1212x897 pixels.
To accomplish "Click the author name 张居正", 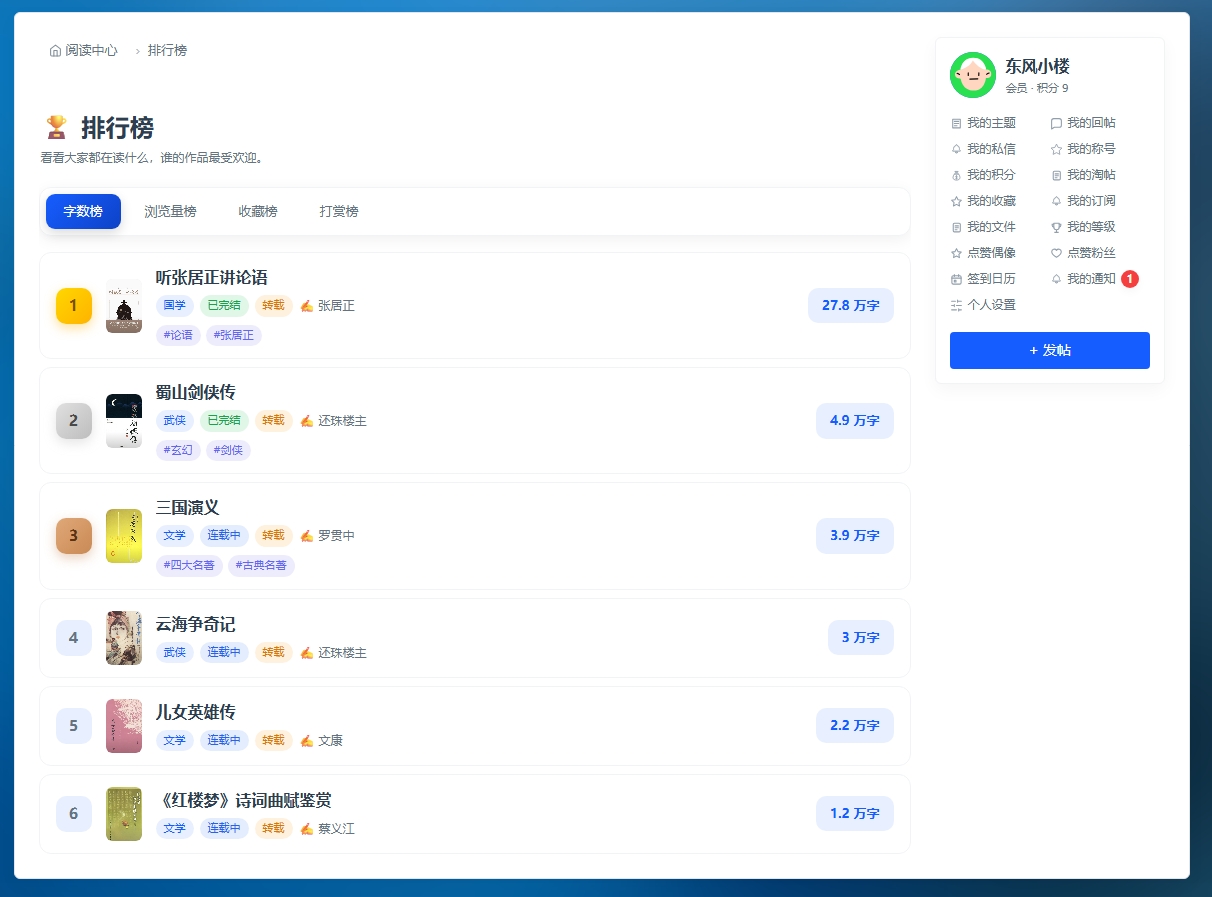I will (336, 305).
